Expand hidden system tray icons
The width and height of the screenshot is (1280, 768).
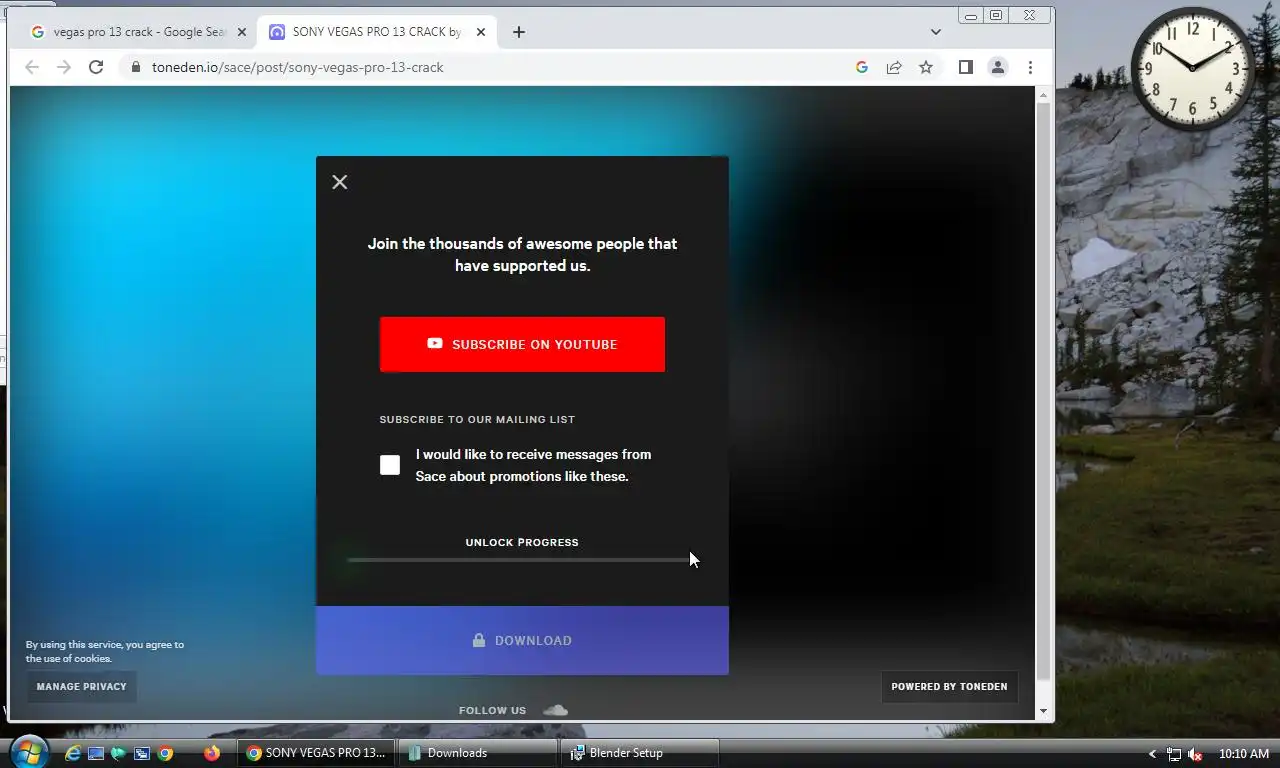click(1152, 754)
